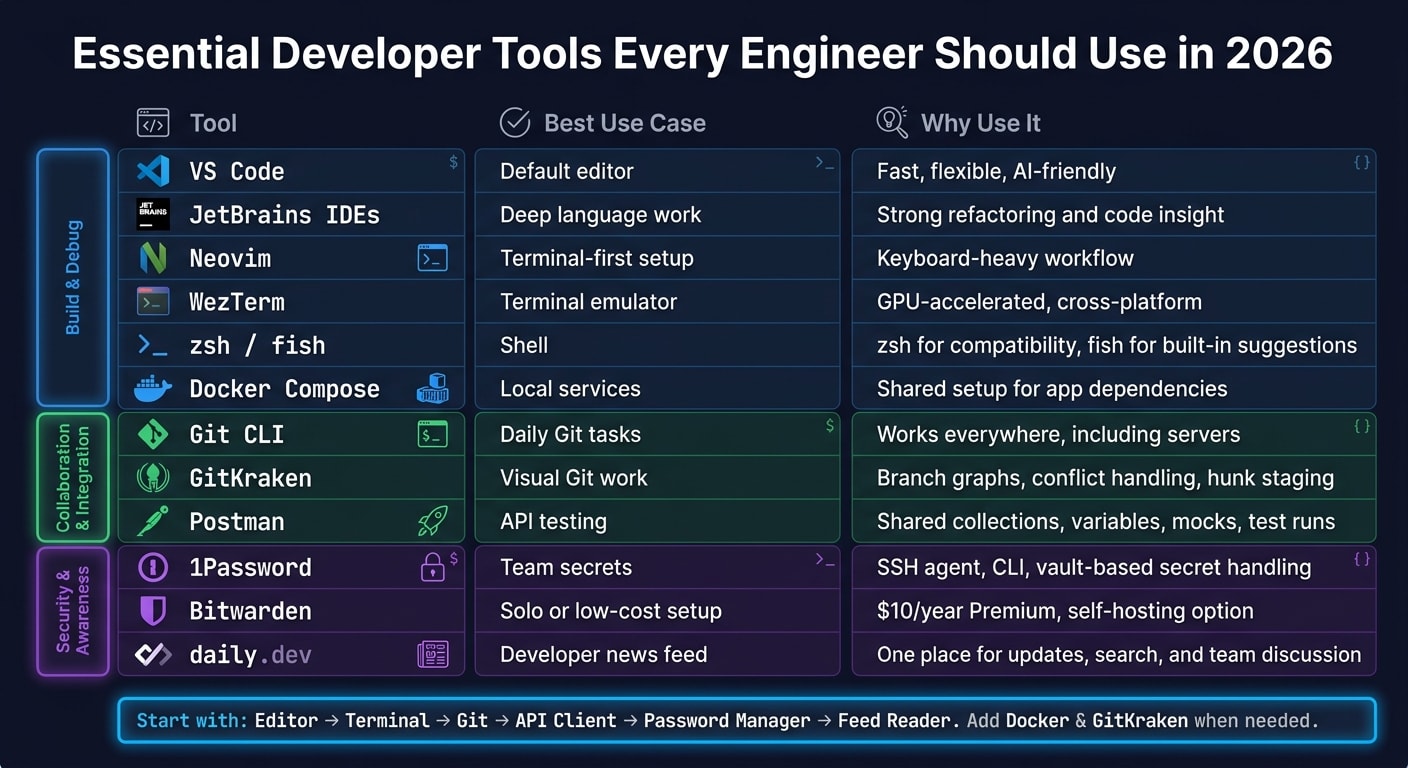Click the daily.dev tool name
The width and height of the screenshot is (1408, 768).
[250, 654]
